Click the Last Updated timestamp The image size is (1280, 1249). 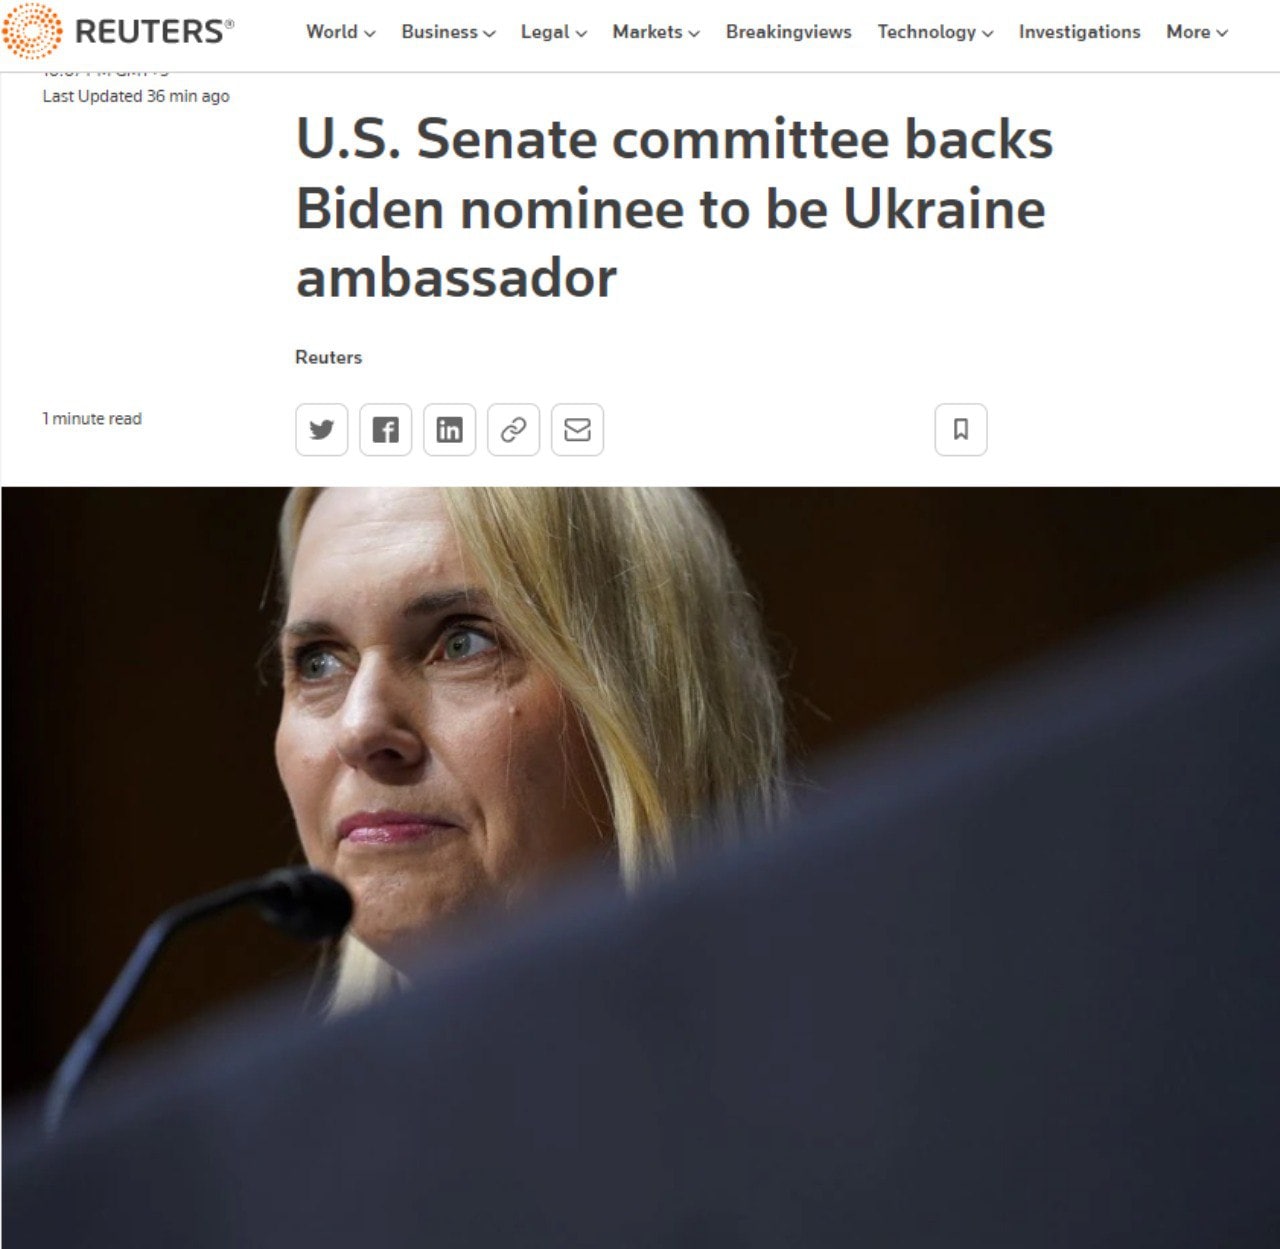[x=136, y=96]
